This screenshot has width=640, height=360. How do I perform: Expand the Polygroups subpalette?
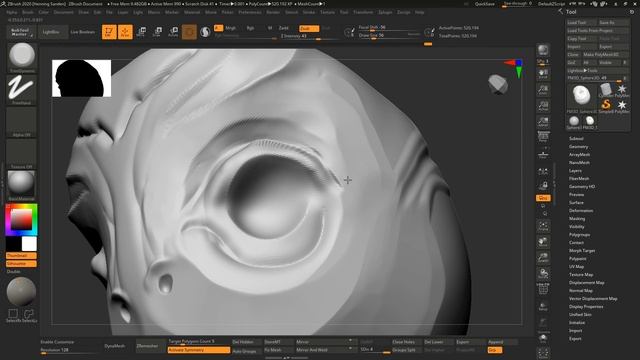click(x=580, y=235)
